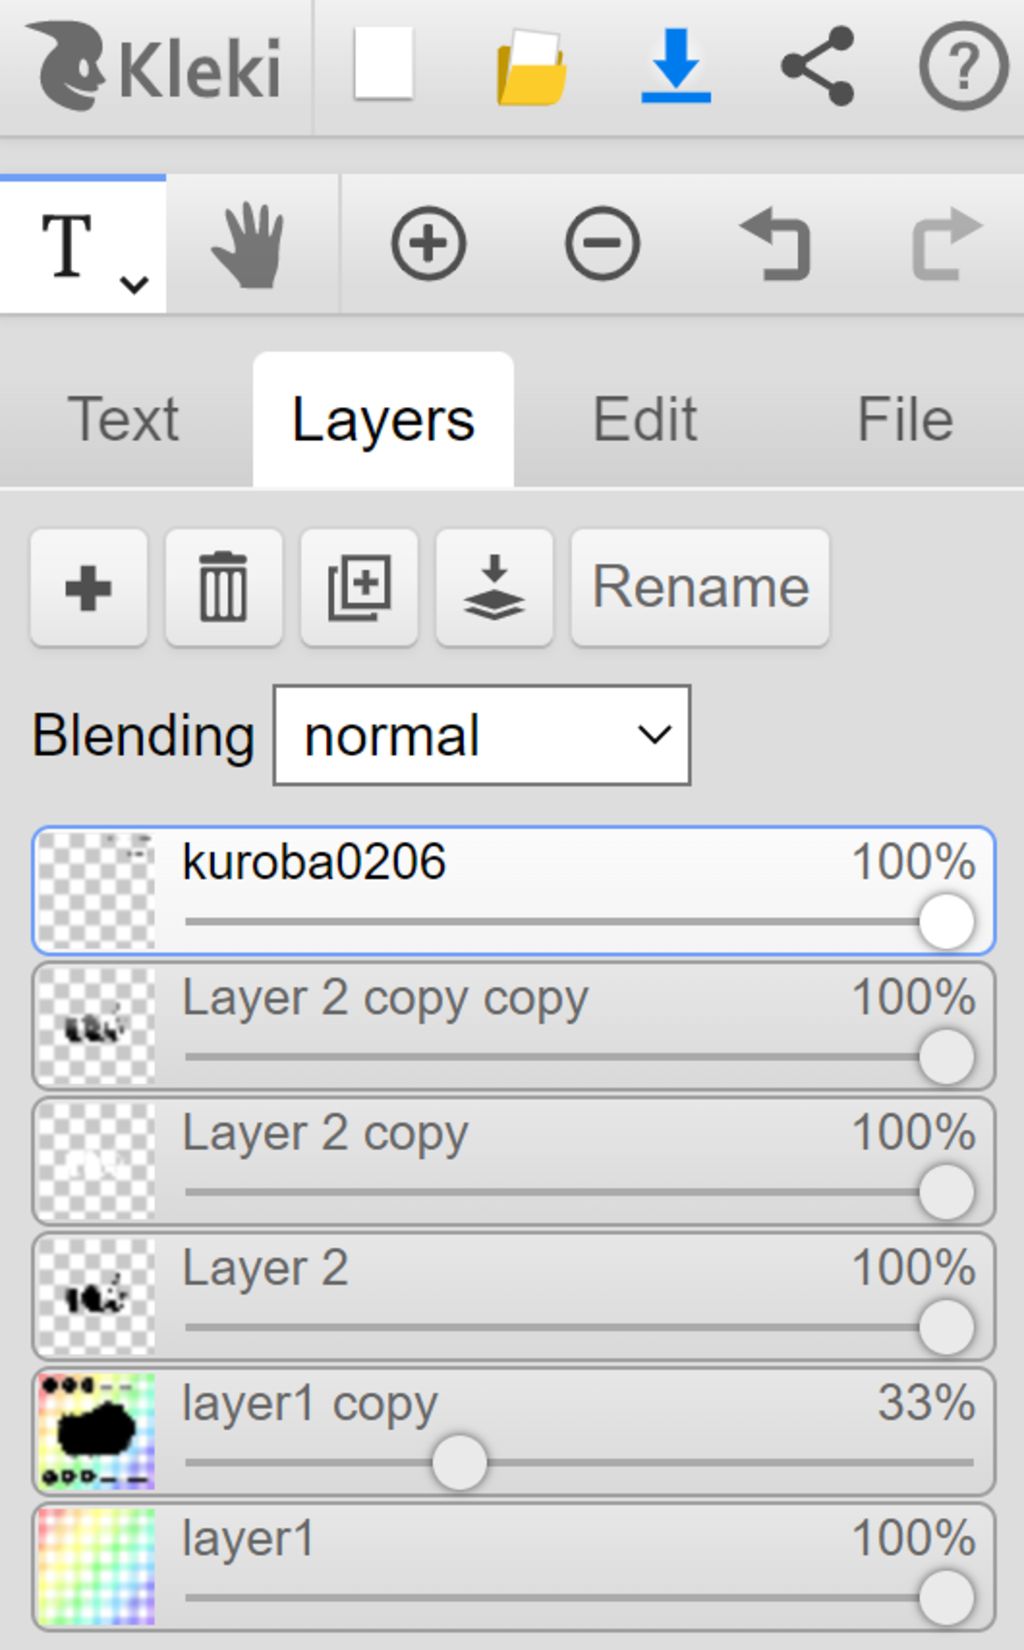
Task: Expand the Text tool chevron selector
Action: (x=134, y=284)
